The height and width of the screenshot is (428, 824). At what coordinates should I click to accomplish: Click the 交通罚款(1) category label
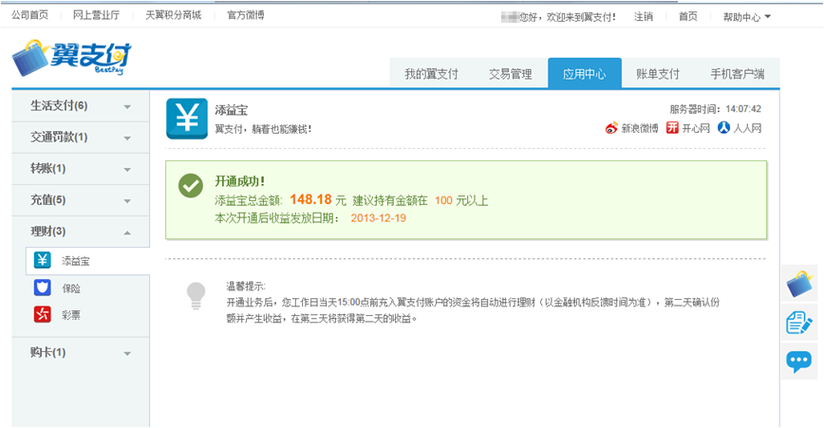(59, 137)
